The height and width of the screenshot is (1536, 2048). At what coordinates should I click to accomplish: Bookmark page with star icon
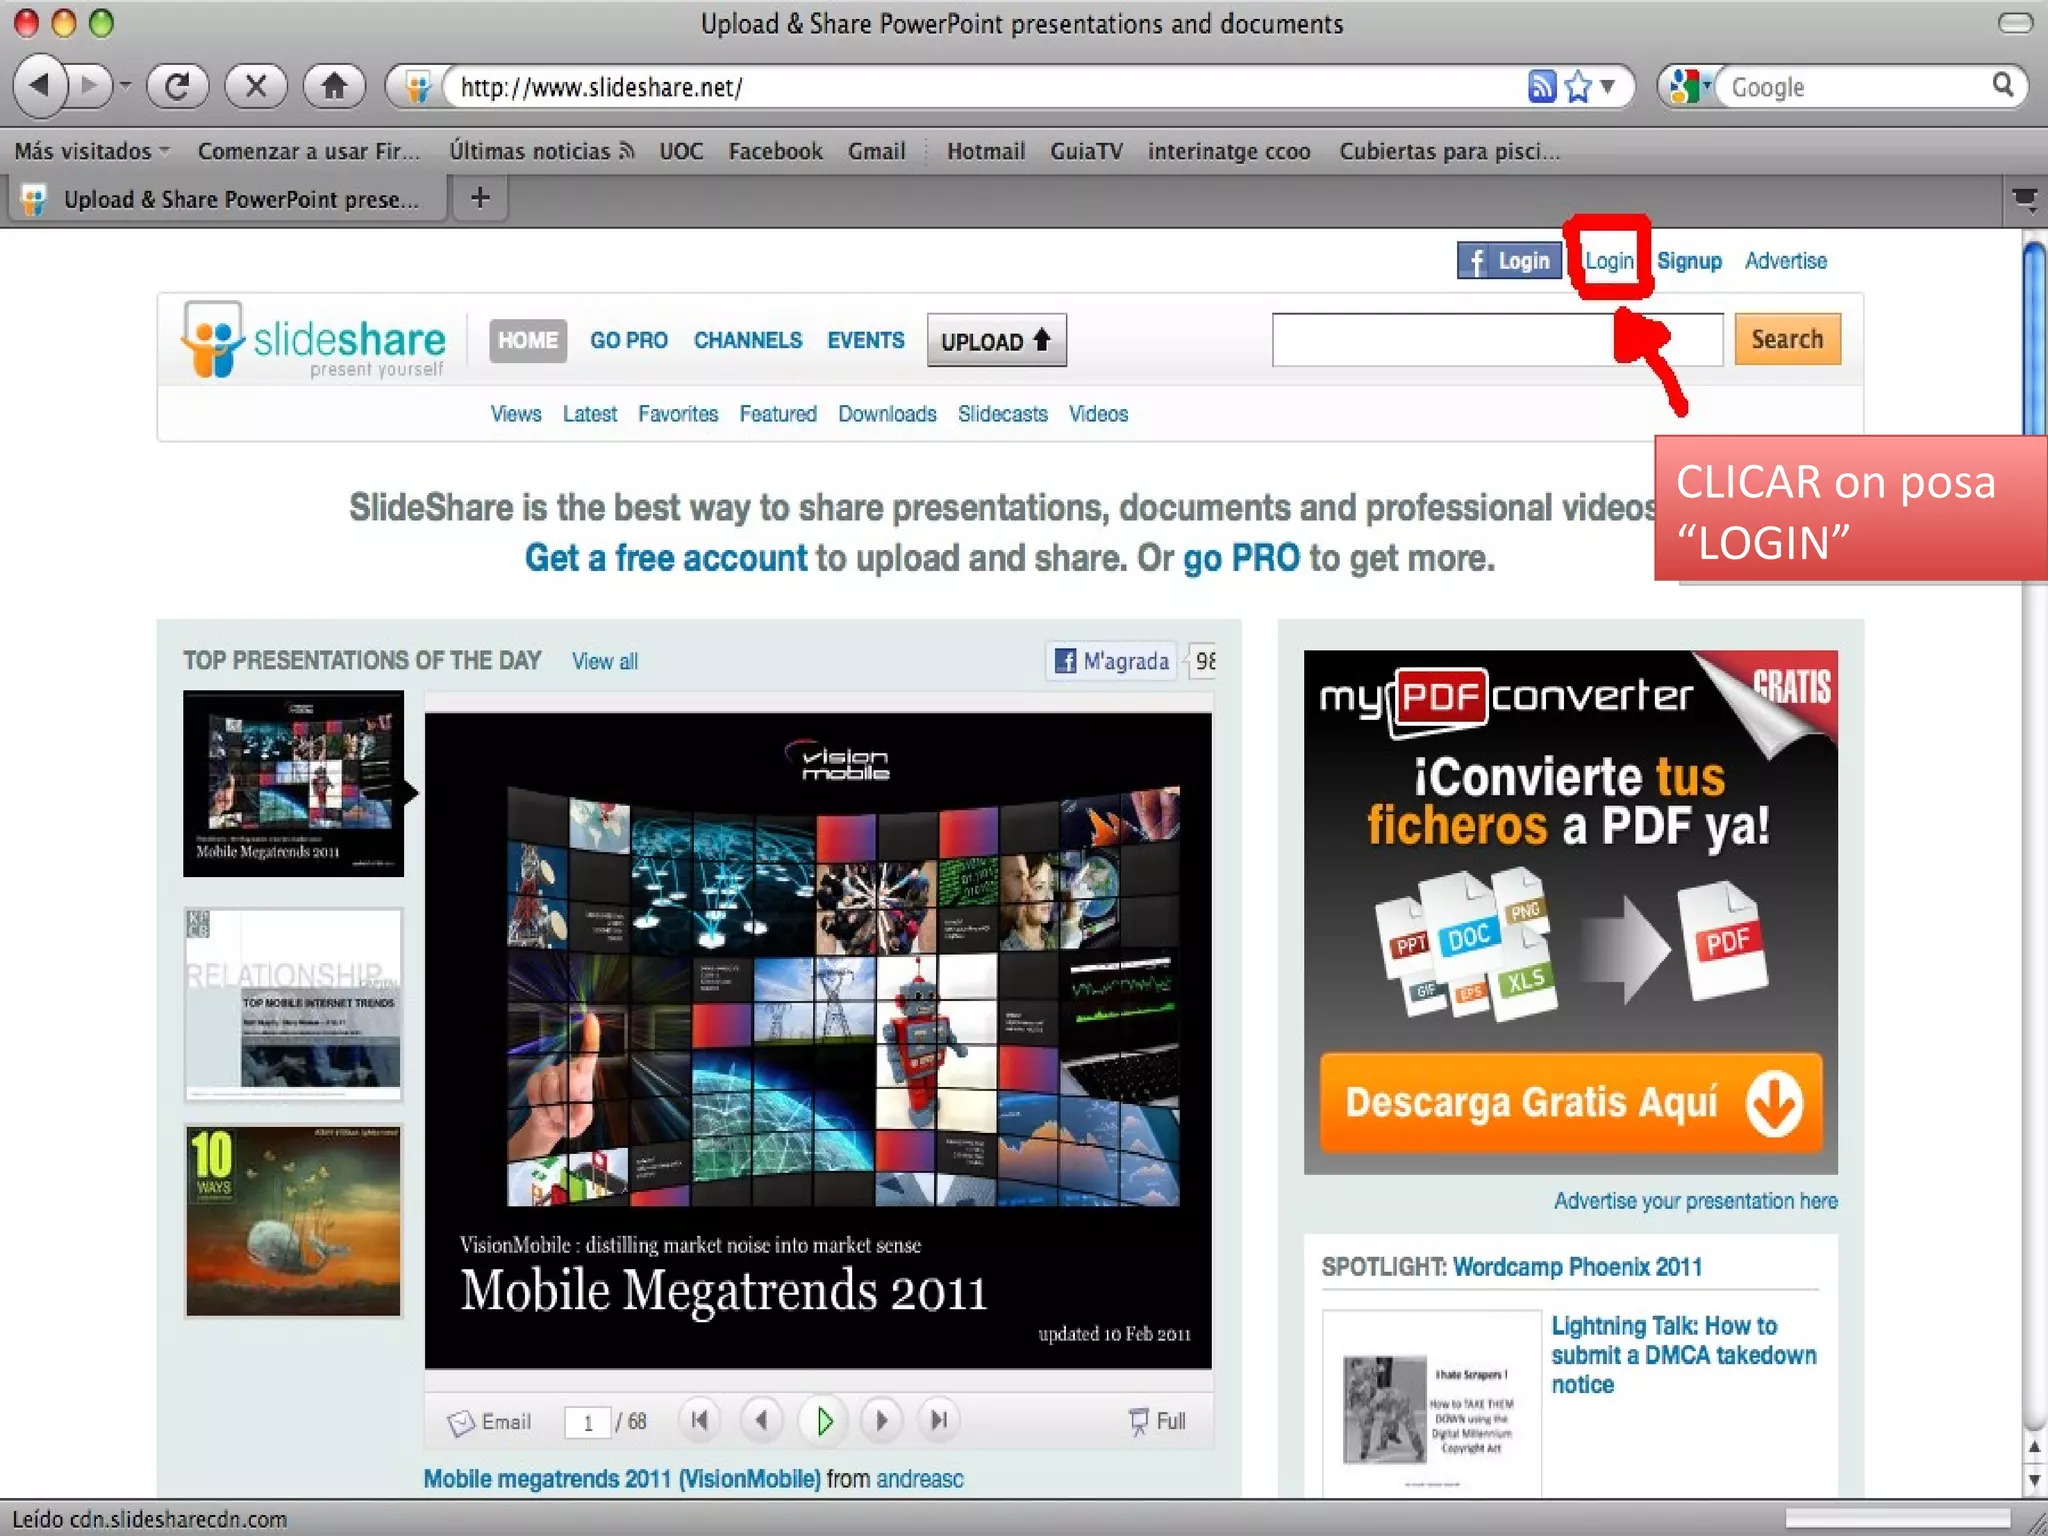pos(1578,87)
